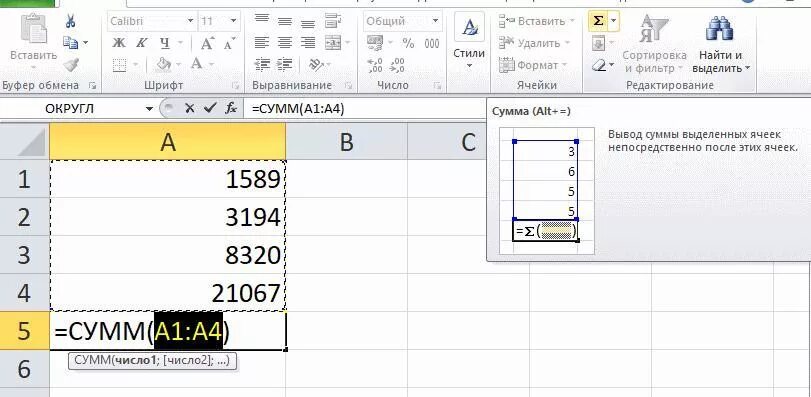
Task: Increase indent in alignment group
Action: (x=284, y=65)
